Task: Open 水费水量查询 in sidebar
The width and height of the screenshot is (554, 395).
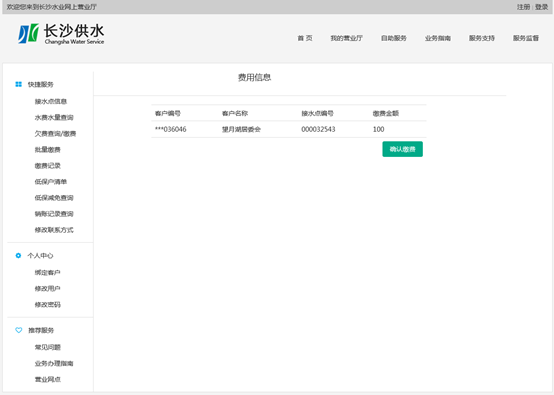Action: [54, 118]
